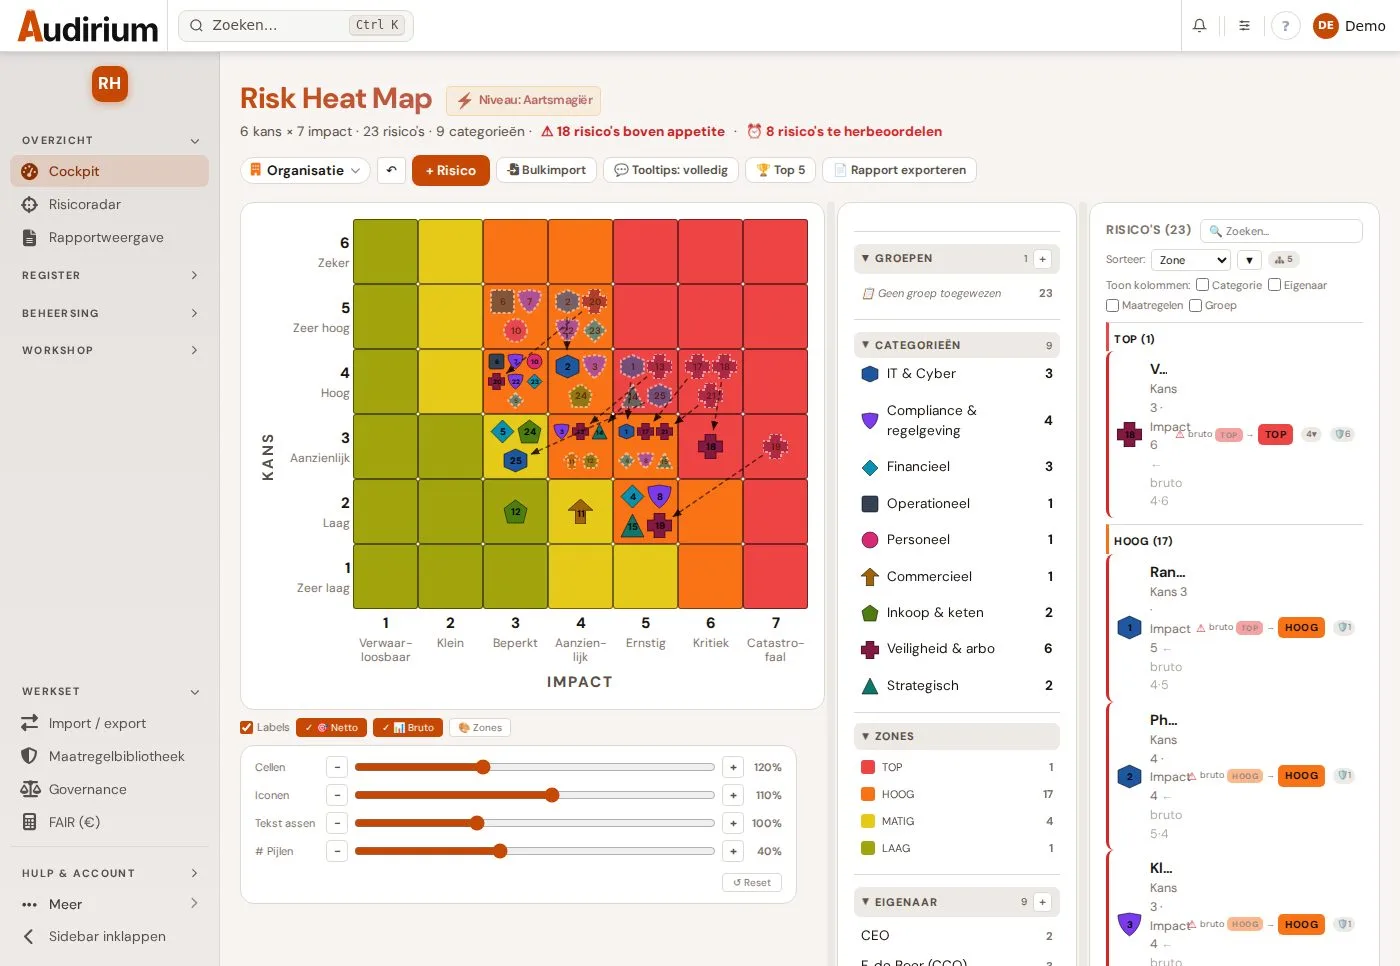Screen dimensions: 1400x966
Task: Click the grouping count 5 icon button
Action: click(1283, 260)
